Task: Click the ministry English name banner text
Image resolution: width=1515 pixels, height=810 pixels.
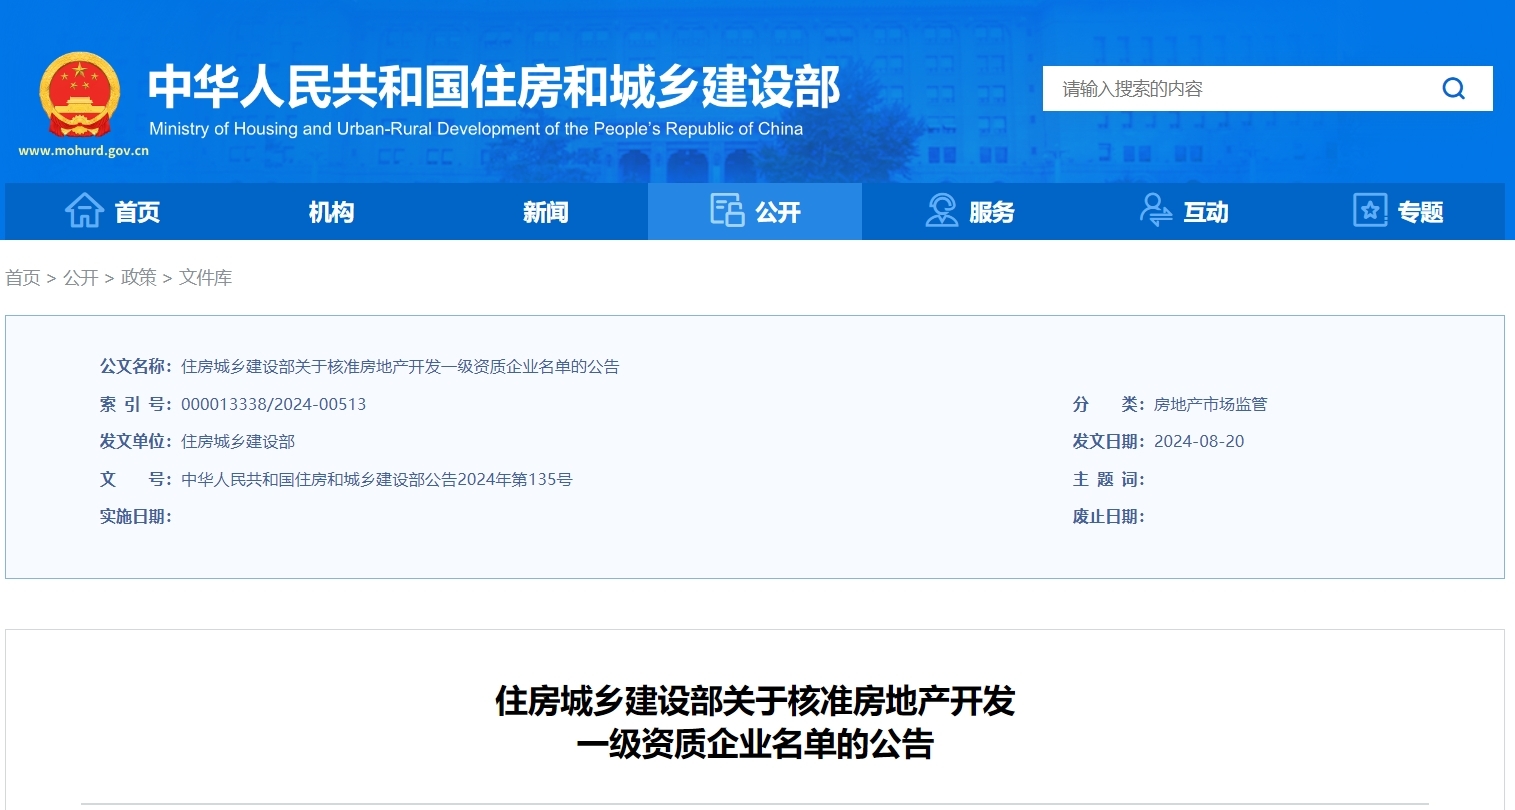Action: coord(476,128)
